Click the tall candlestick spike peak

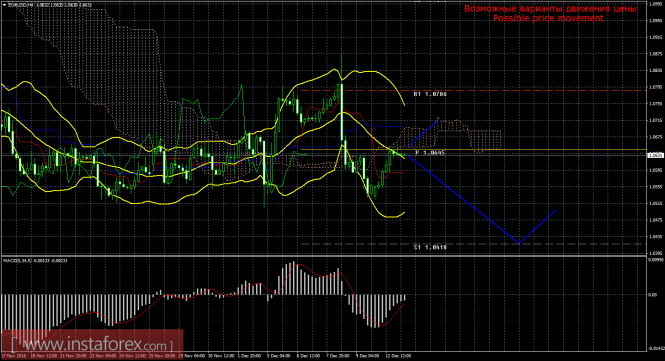[x=341, y=55]
